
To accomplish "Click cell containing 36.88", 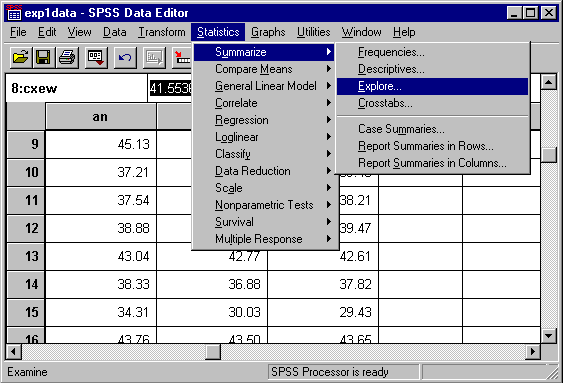I will tap(212, 284).
